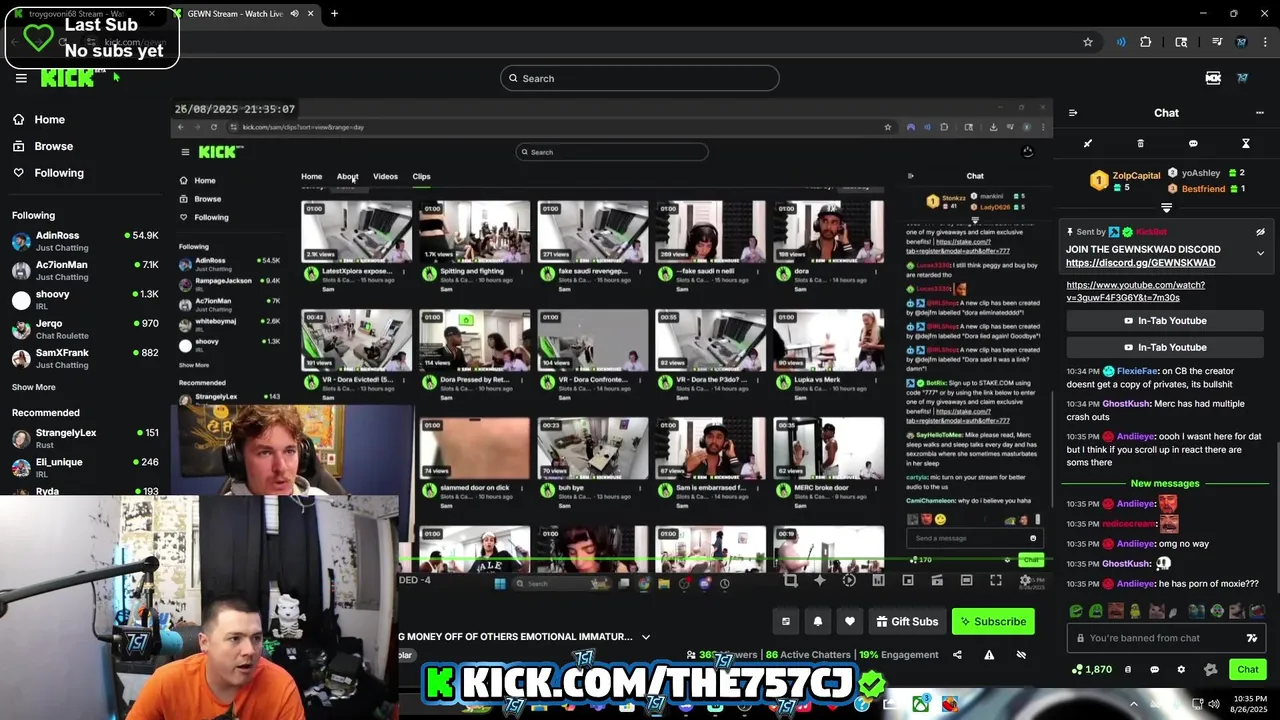Click chat identity bubble icon near settings
Viewport: 1280px width, 720px height.
[1154, 669]
